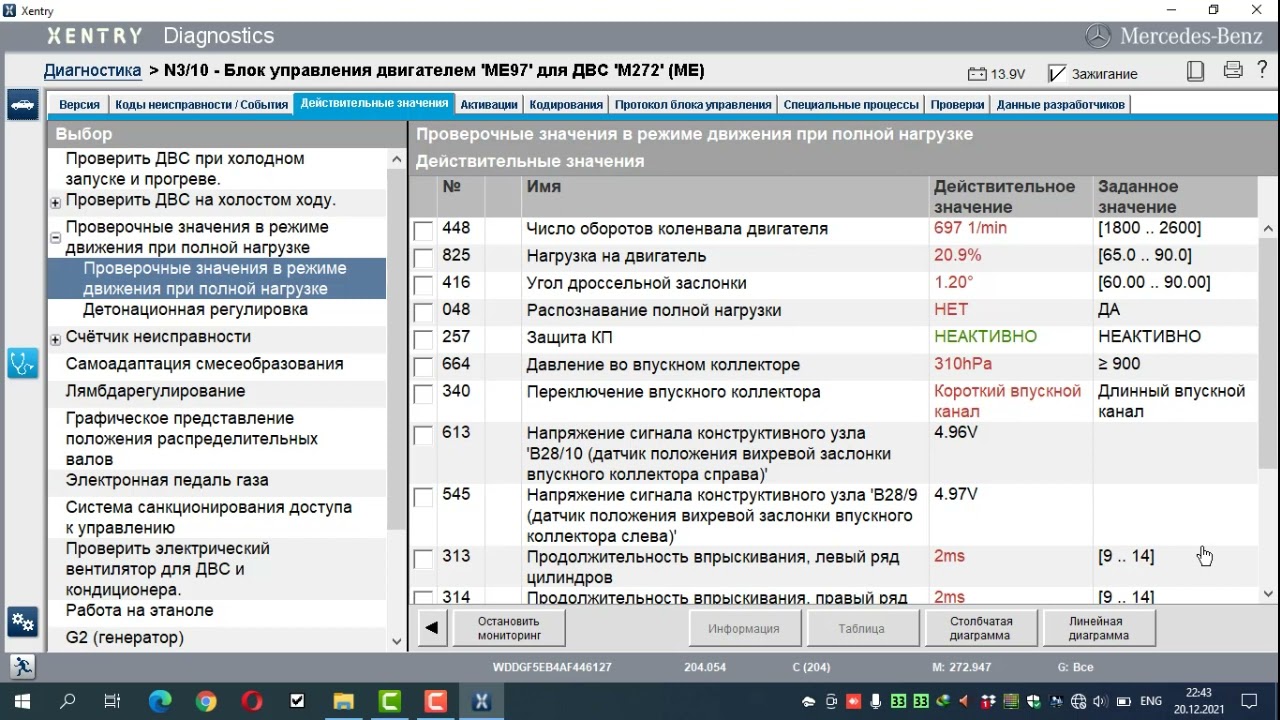
Task: Launch Opera browser from taskbar
Action: point(252,701)
